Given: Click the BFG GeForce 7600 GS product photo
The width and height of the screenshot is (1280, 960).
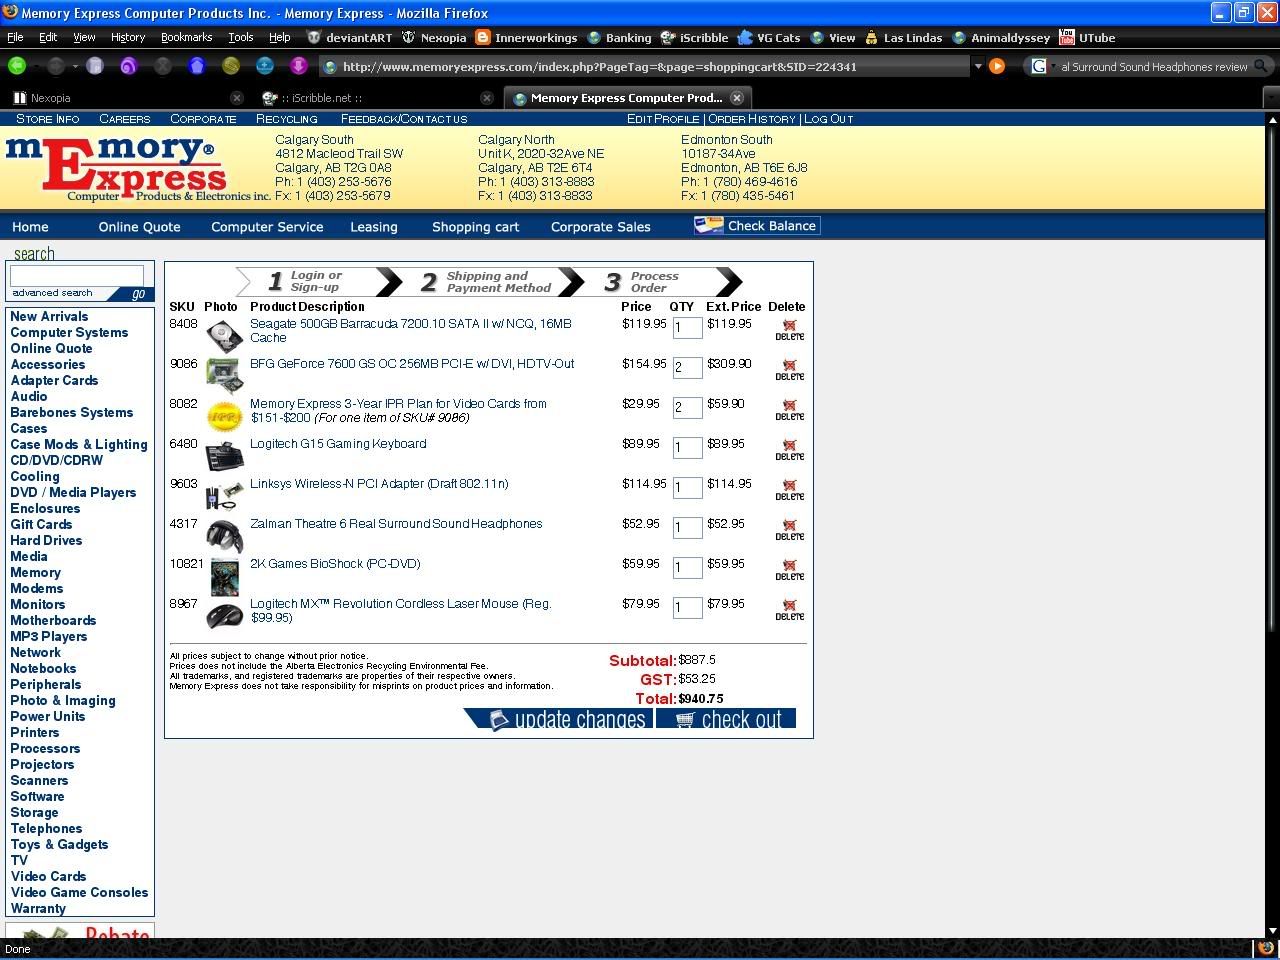Looking at the screenshot, I should [223, 374].
